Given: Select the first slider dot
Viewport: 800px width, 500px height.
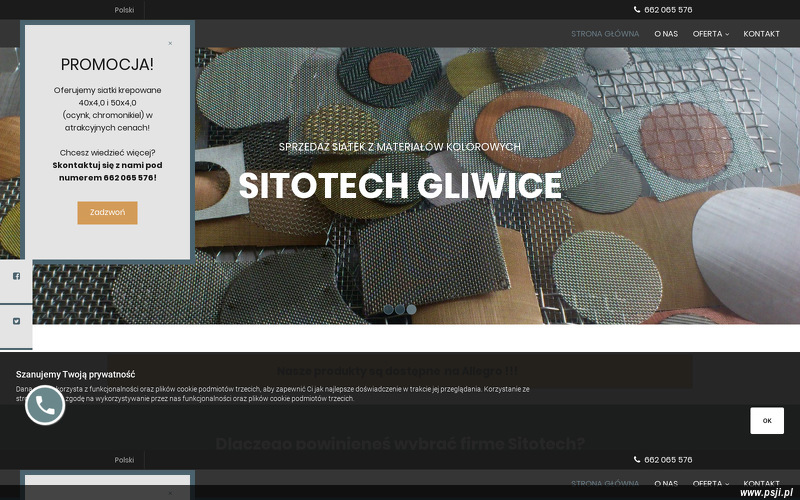Looking at the screenshot, I should pos(388,309).
